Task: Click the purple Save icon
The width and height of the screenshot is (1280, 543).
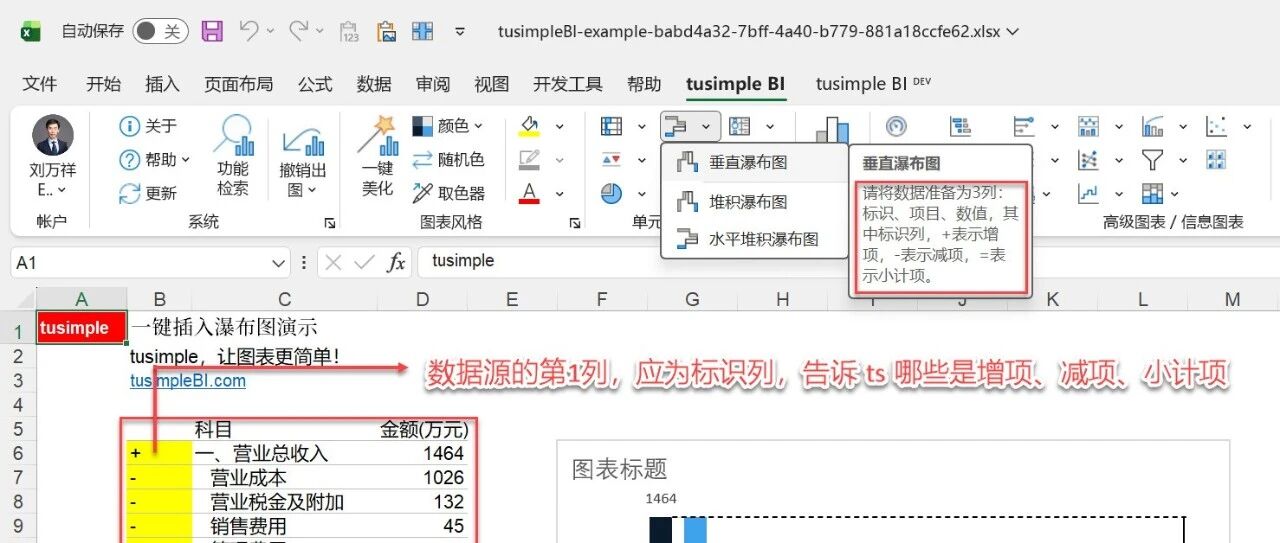Action: tap(212, 32)
